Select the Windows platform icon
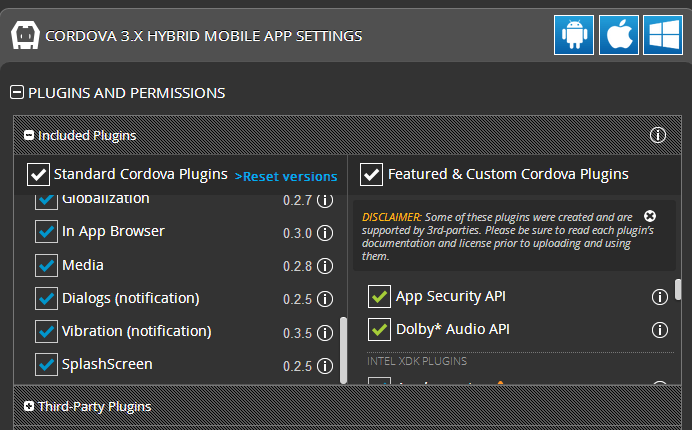 [x=662, y=35]
